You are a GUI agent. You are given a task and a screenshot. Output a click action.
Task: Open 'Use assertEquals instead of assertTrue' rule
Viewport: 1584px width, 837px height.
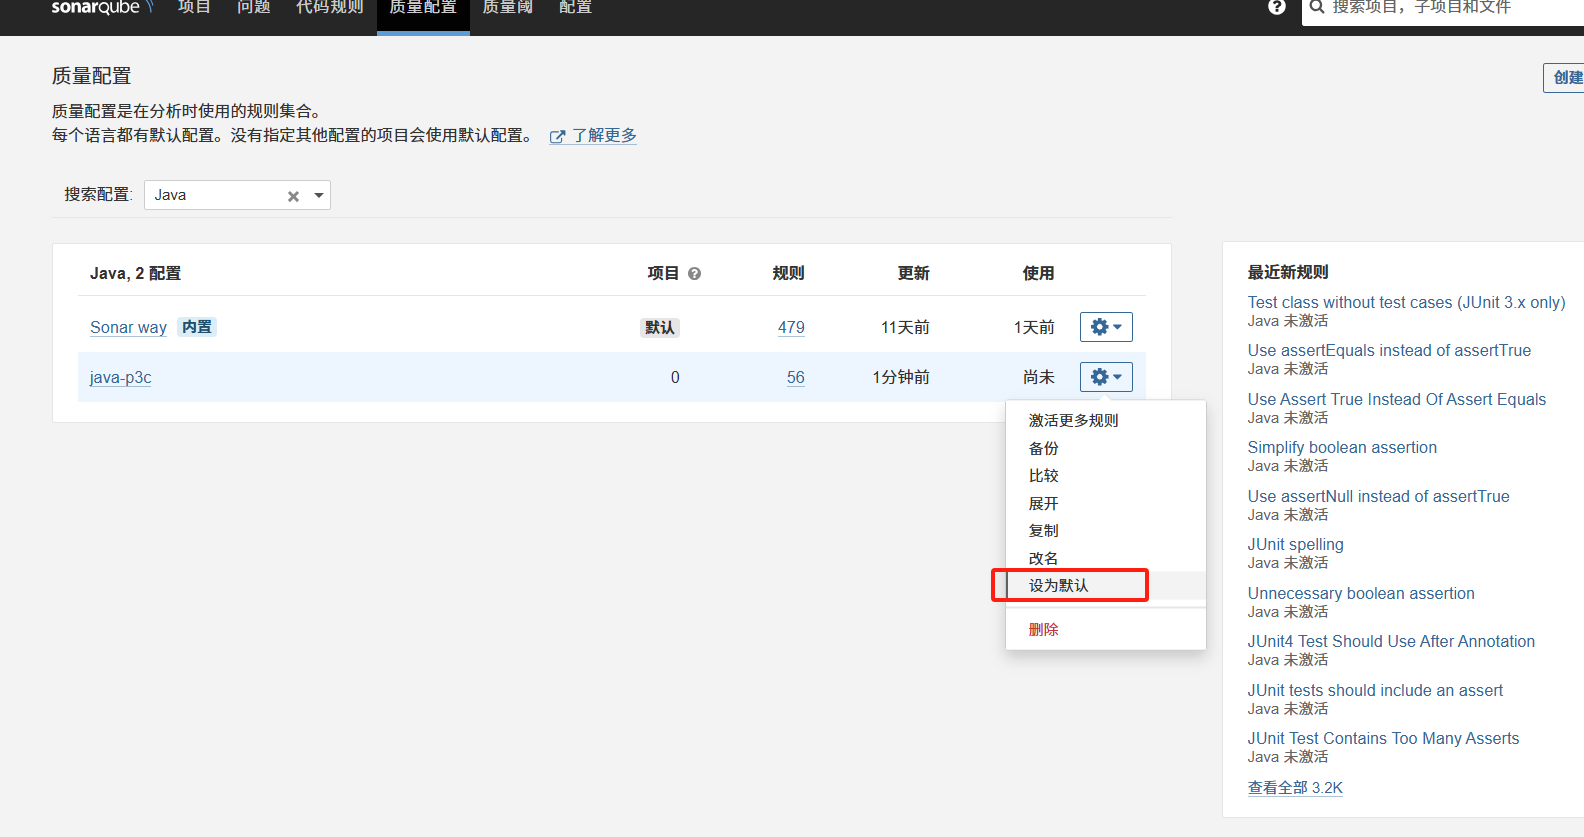pyautogui.click(x=1389, y=350)
